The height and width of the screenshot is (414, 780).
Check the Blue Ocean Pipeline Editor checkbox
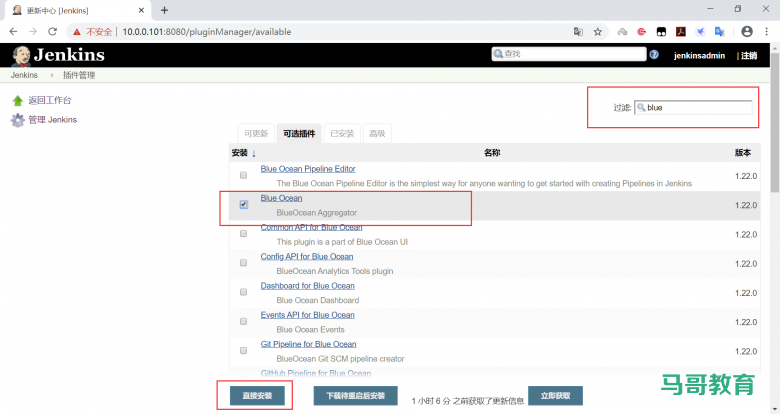[x=243, y=175]
